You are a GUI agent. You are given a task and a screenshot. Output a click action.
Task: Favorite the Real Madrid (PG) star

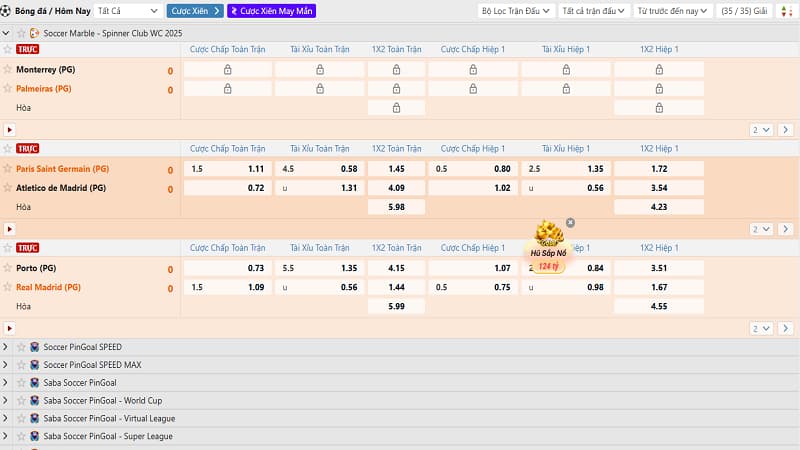tap(7, 287)
